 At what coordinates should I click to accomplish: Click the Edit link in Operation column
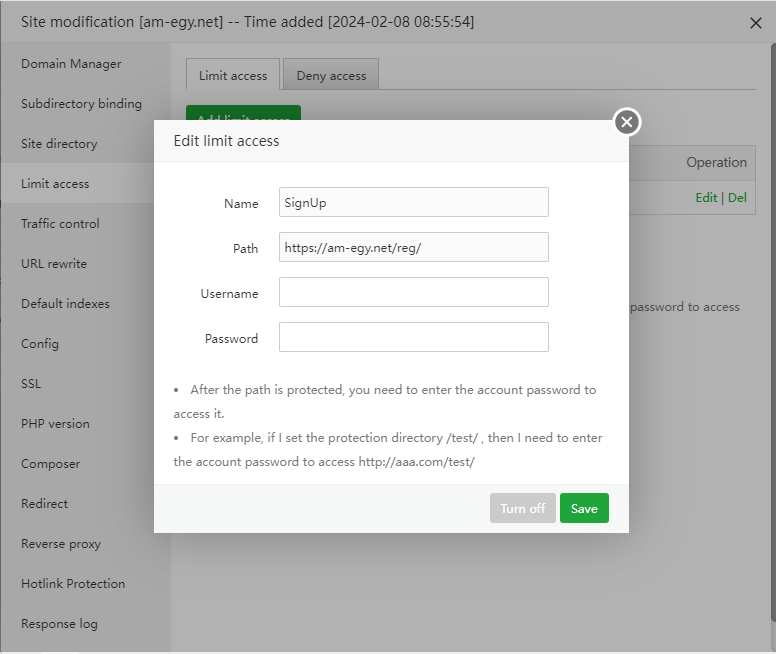[x=706, y=198]
